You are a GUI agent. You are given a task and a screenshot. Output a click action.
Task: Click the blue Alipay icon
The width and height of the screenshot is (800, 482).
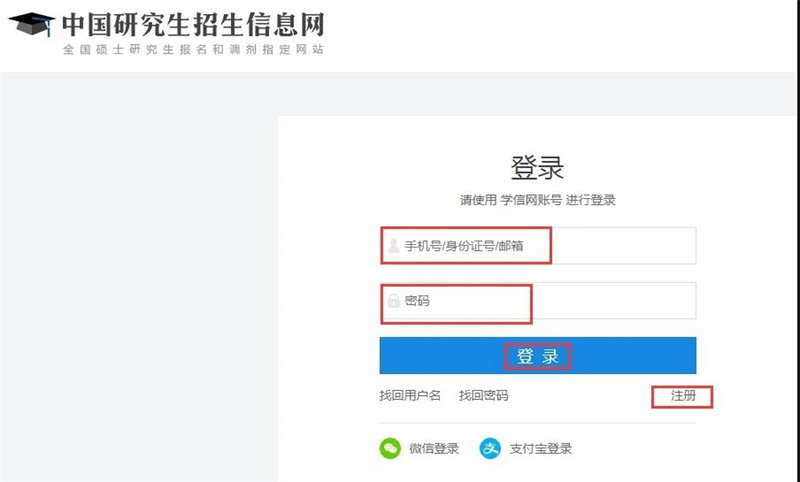coord(490,448)
